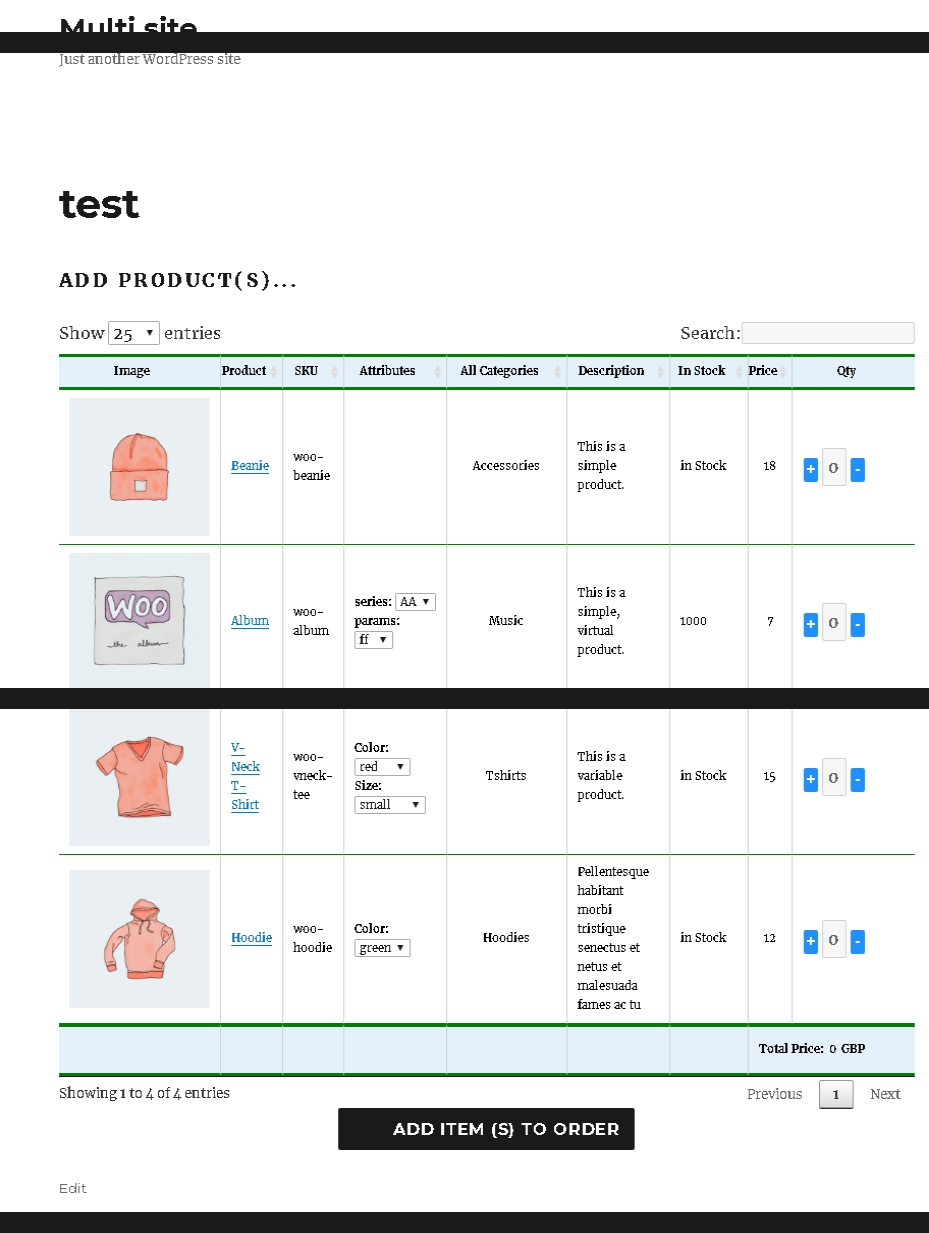Open the V-Neck T-Shirt product link

tap(245, 776)
